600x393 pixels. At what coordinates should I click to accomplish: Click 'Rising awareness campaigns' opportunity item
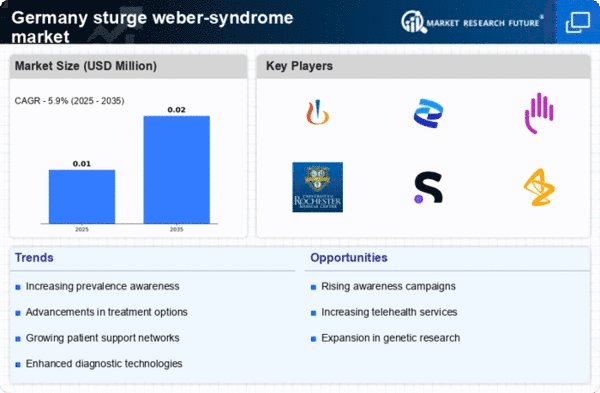(388, 286)
